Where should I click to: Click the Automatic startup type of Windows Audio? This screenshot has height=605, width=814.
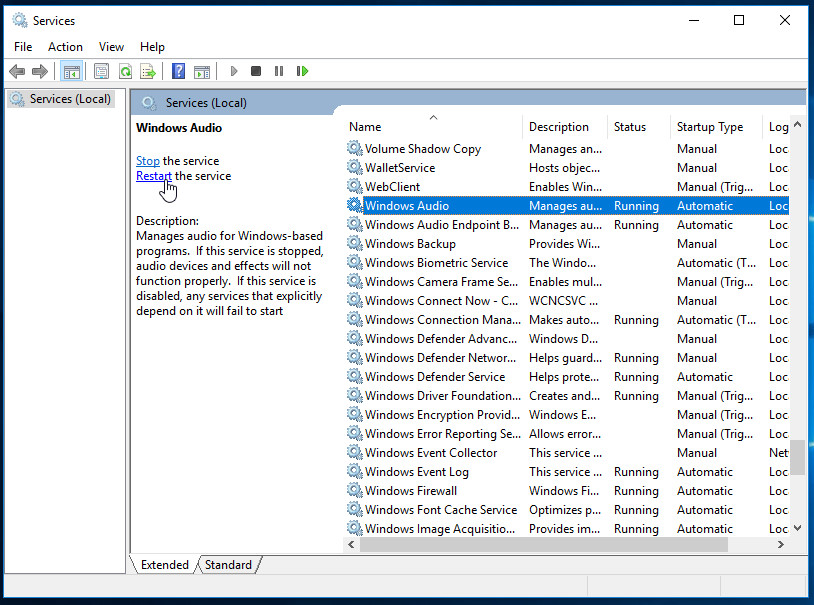704,206
